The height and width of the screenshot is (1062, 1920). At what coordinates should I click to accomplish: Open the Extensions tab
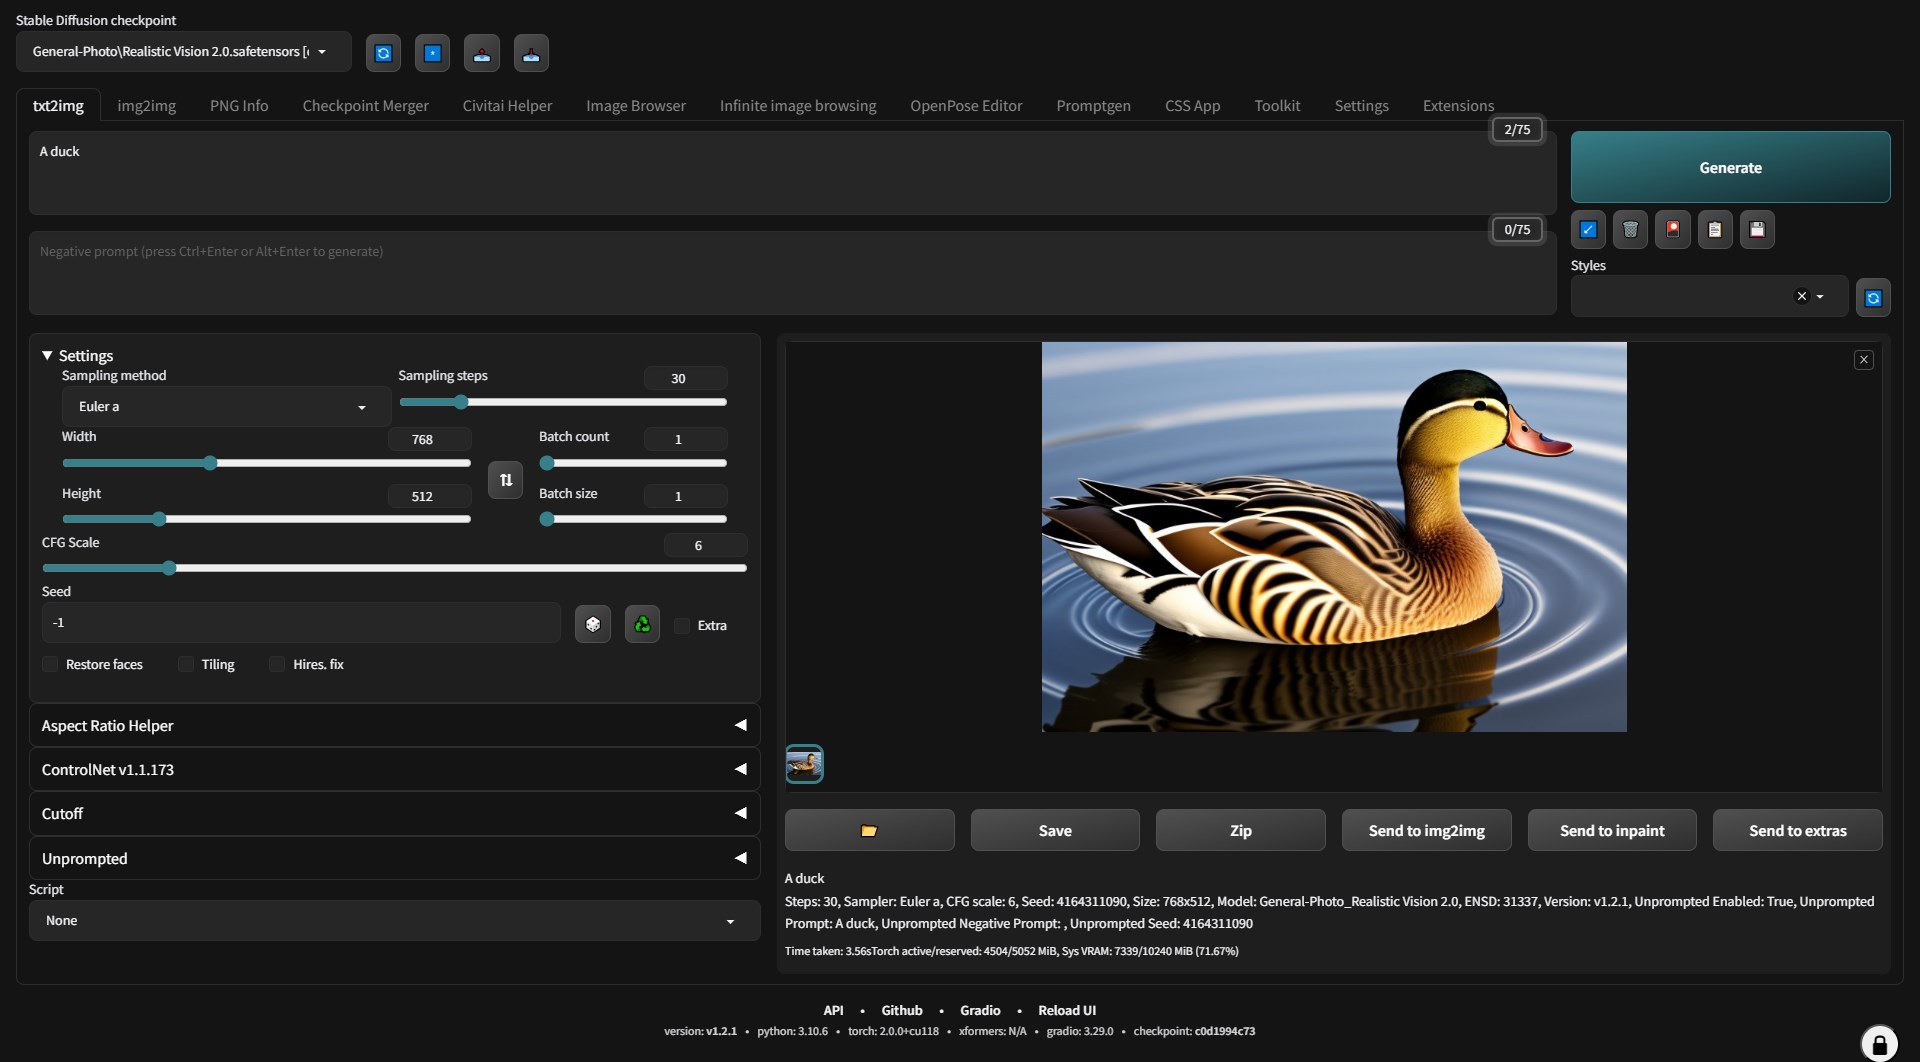click(1457, 106)
